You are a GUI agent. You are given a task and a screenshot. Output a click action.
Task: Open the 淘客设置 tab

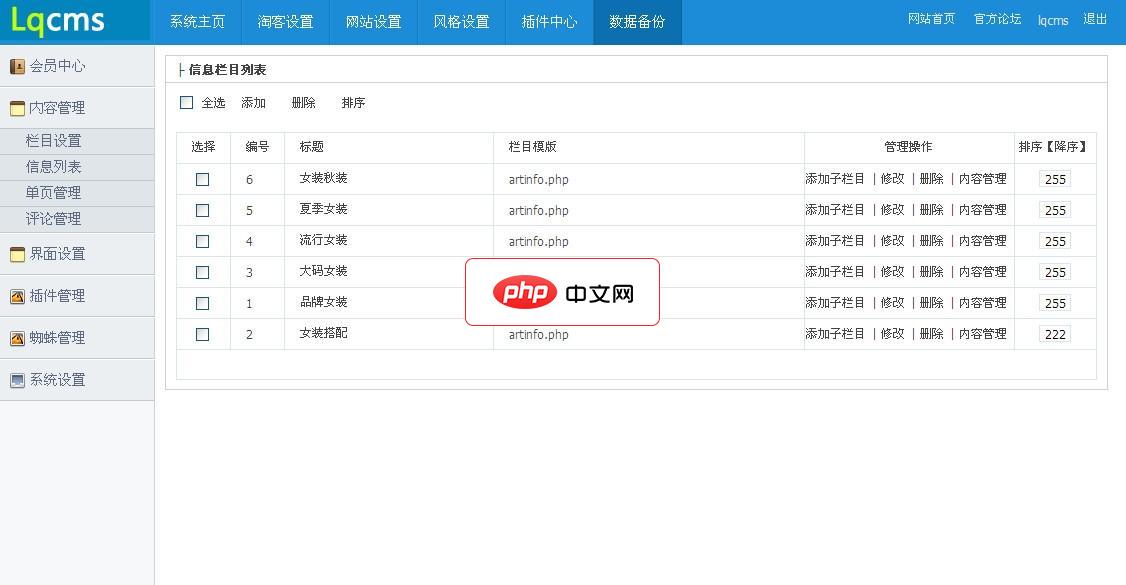[286, 20]
